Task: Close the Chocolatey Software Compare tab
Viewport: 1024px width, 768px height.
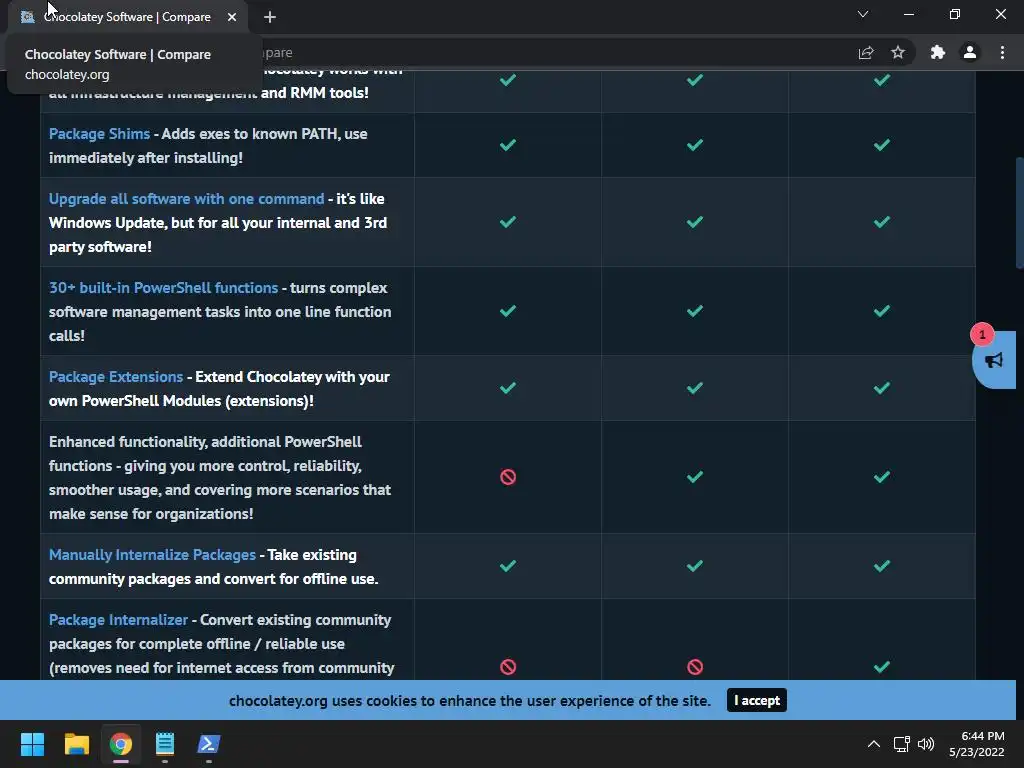Action: click(232, 17)
